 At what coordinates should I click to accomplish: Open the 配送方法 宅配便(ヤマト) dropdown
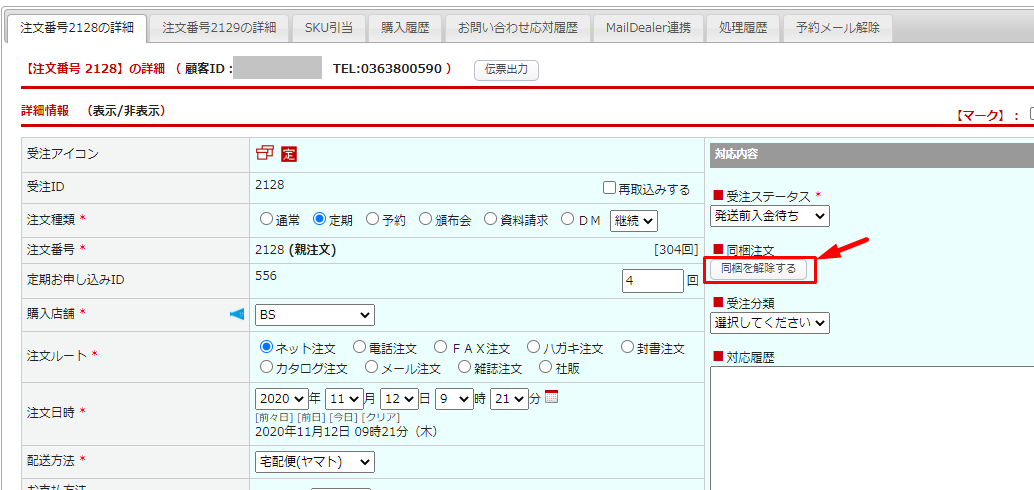point(314,461)
